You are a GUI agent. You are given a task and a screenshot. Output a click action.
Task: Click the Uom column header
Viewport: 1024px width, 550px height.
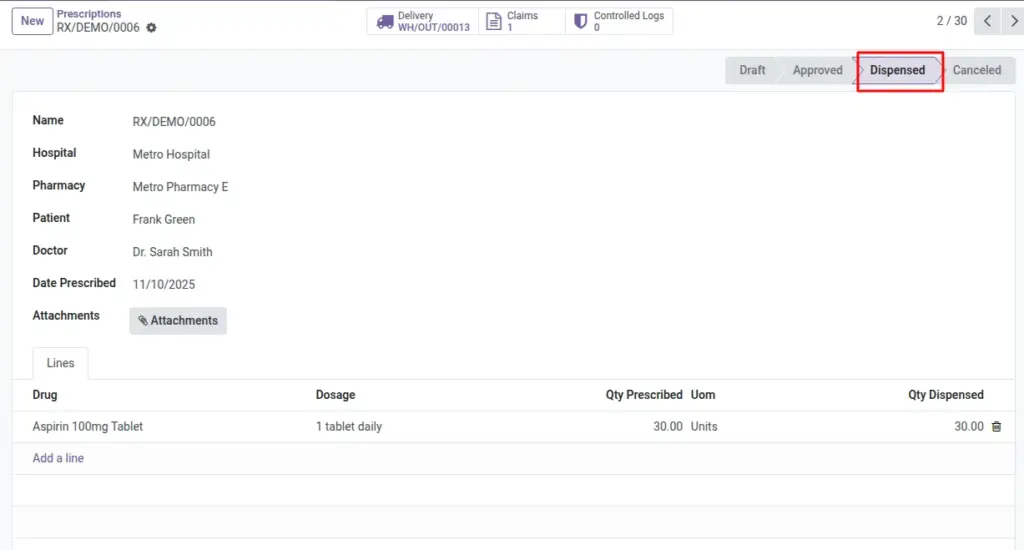703,395
